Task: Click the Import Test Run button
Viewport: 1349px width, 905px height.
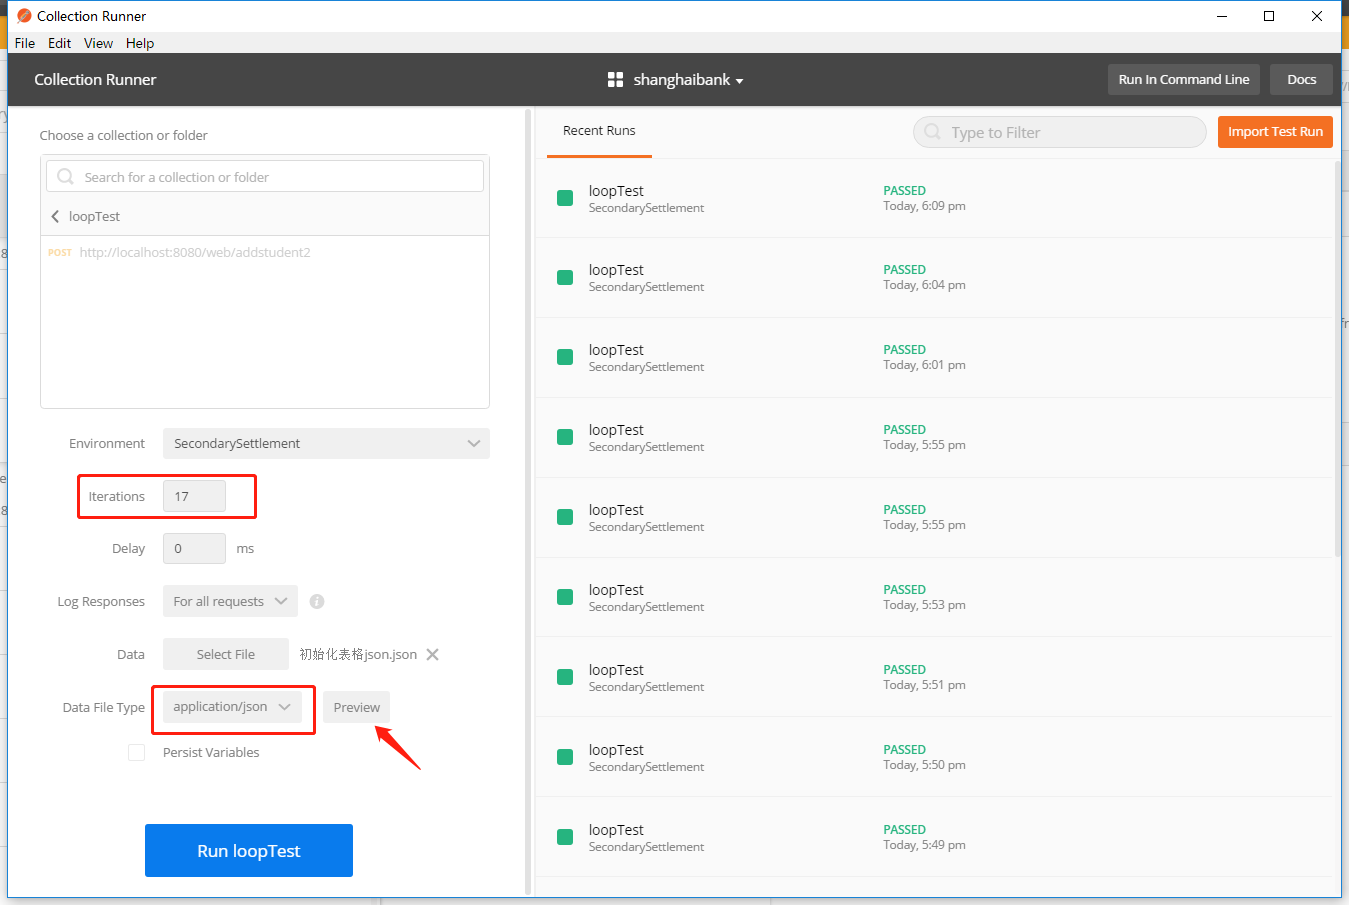Action: pos(1275,131)
